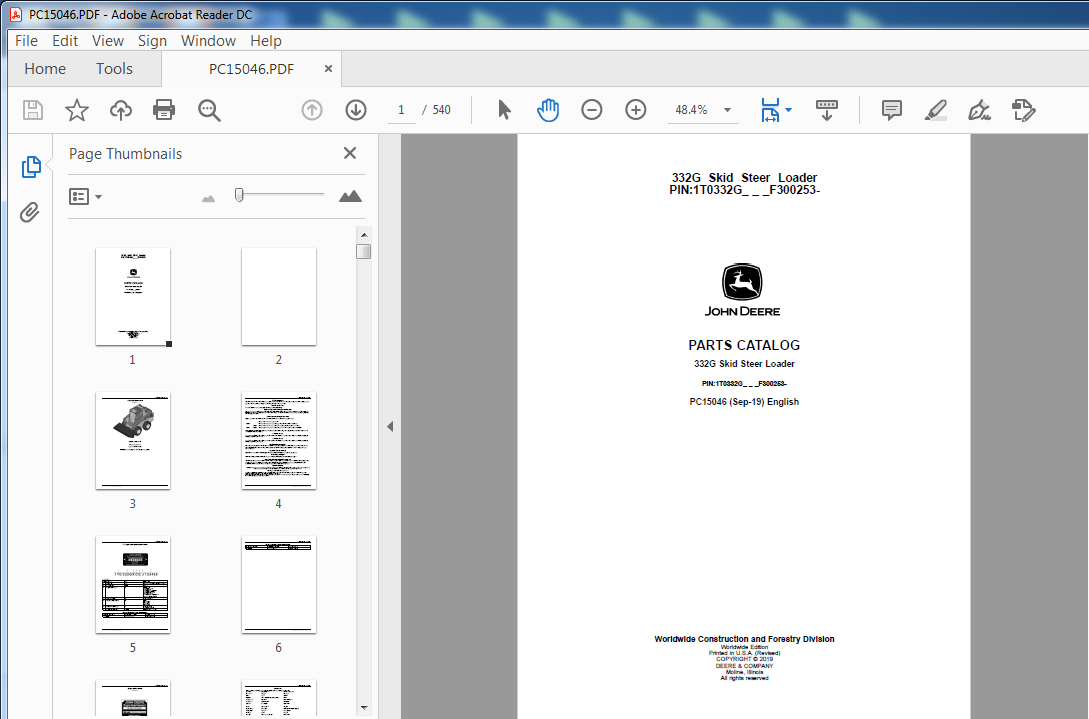This screenshot has width=1089, height=719.
Task: Click the scrolling mode keyboard icon
Action: [826, 110]
